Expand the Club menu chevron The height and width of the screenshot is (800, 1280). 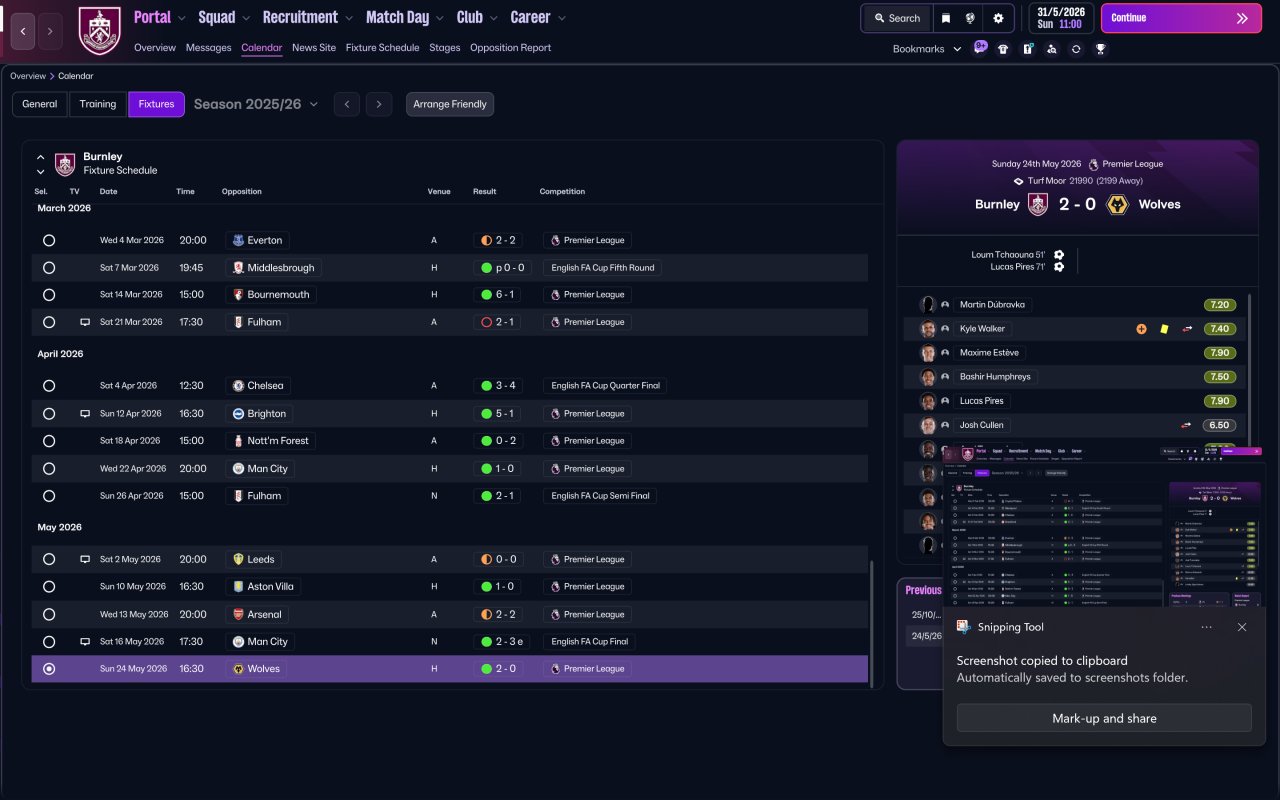(493, 18)
